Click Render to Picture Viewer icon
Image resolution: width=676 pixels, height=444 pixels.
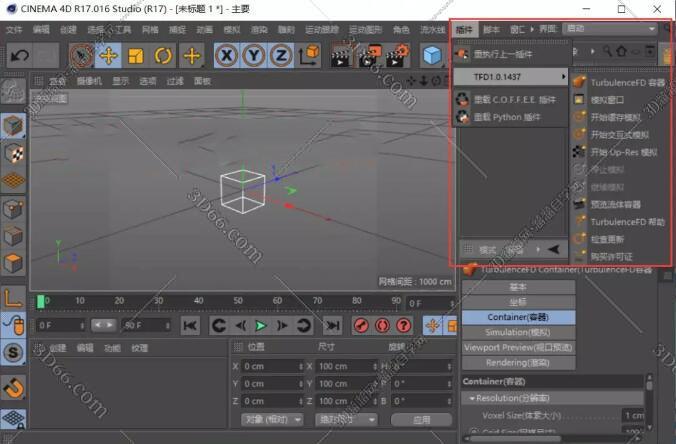pyautogui.click(x=369, y=56)
